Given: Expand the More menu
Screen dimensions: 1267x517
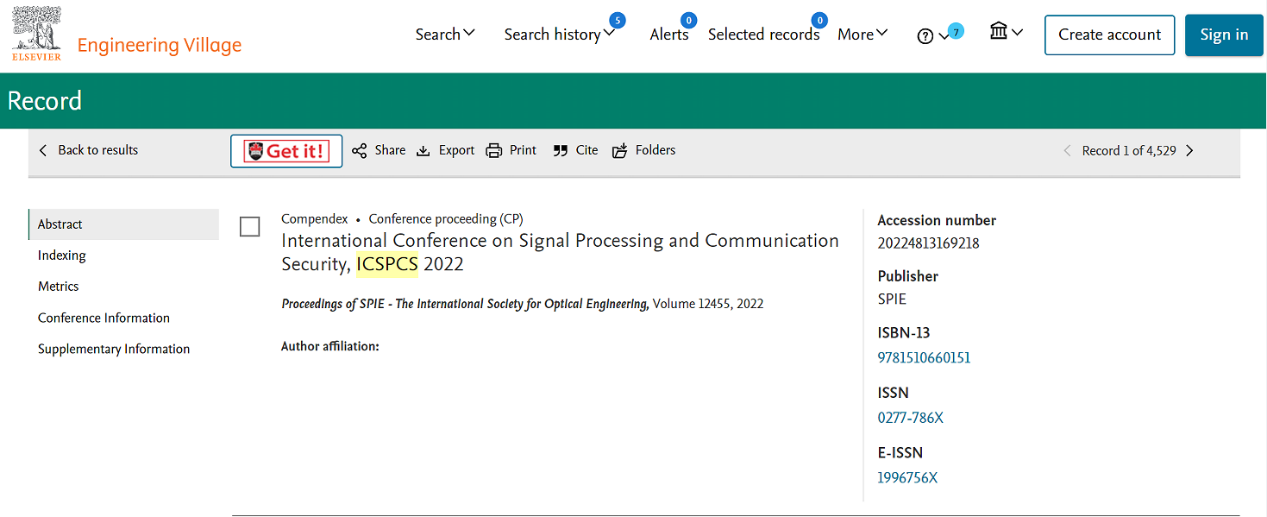Looking at the screenshot, I should coord(862,34).
